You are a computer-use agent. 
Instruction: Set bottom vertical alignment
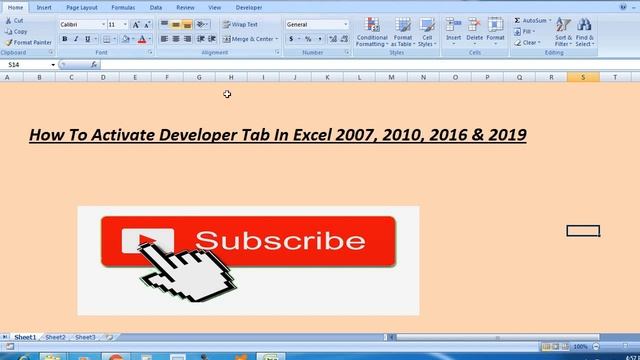[187, 25]
